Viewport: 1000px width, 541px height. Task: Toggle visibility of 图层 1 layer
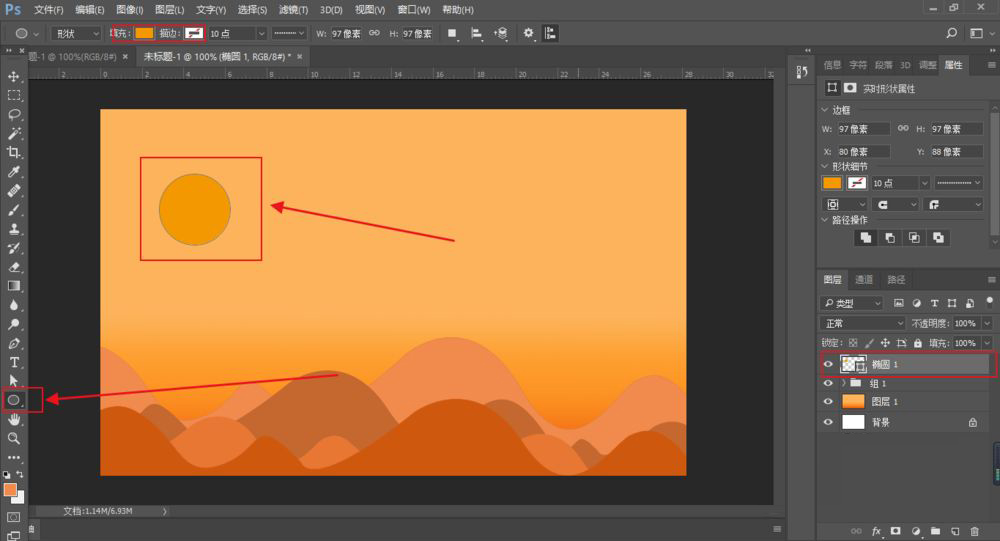tap(828, 402)
